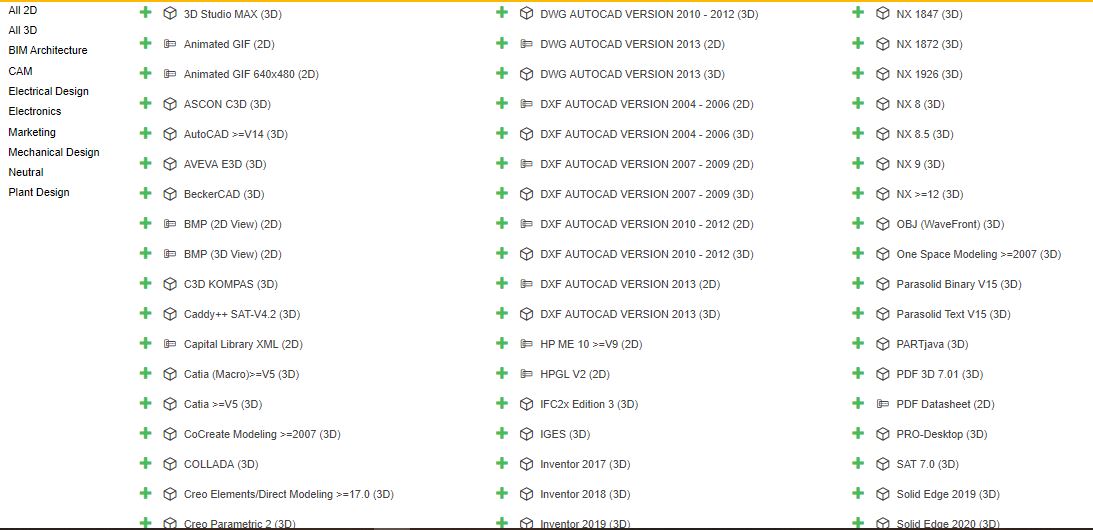Select the Neutral category filter
The height and width of the screenshot is (530, 1093).
pos(26,172)
